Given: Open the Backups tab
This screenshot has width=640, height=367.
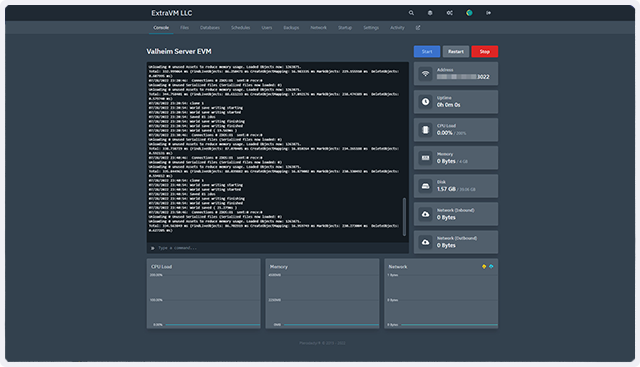Looking at the screenshot, I should (291, 28).
